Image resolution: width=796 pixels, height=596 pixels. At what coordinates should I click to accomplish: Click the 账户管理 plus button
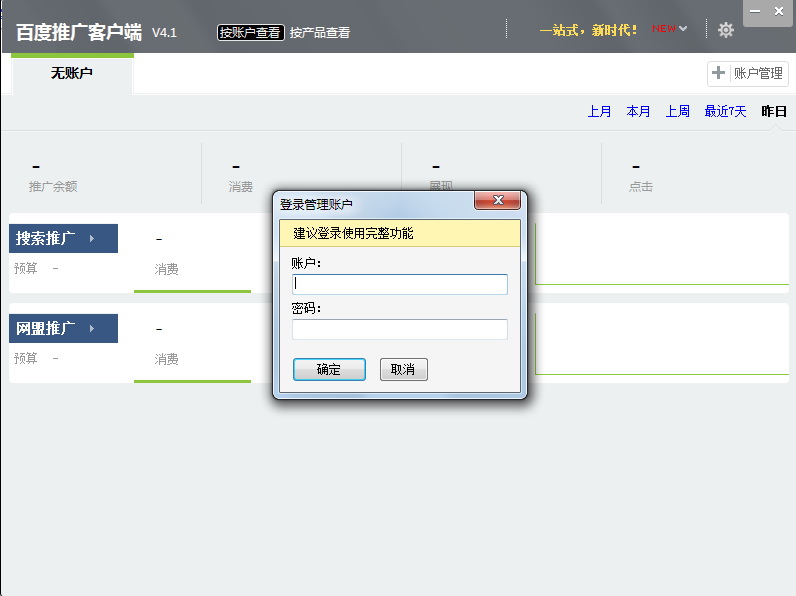748,73
